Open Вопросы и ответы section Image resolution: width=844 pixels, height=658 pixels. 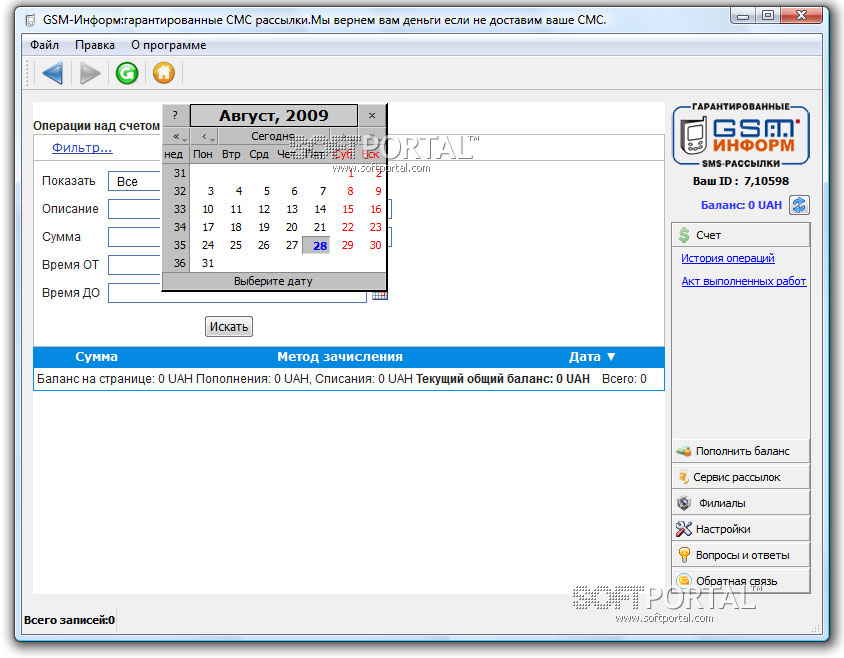(x=741, y=555)
